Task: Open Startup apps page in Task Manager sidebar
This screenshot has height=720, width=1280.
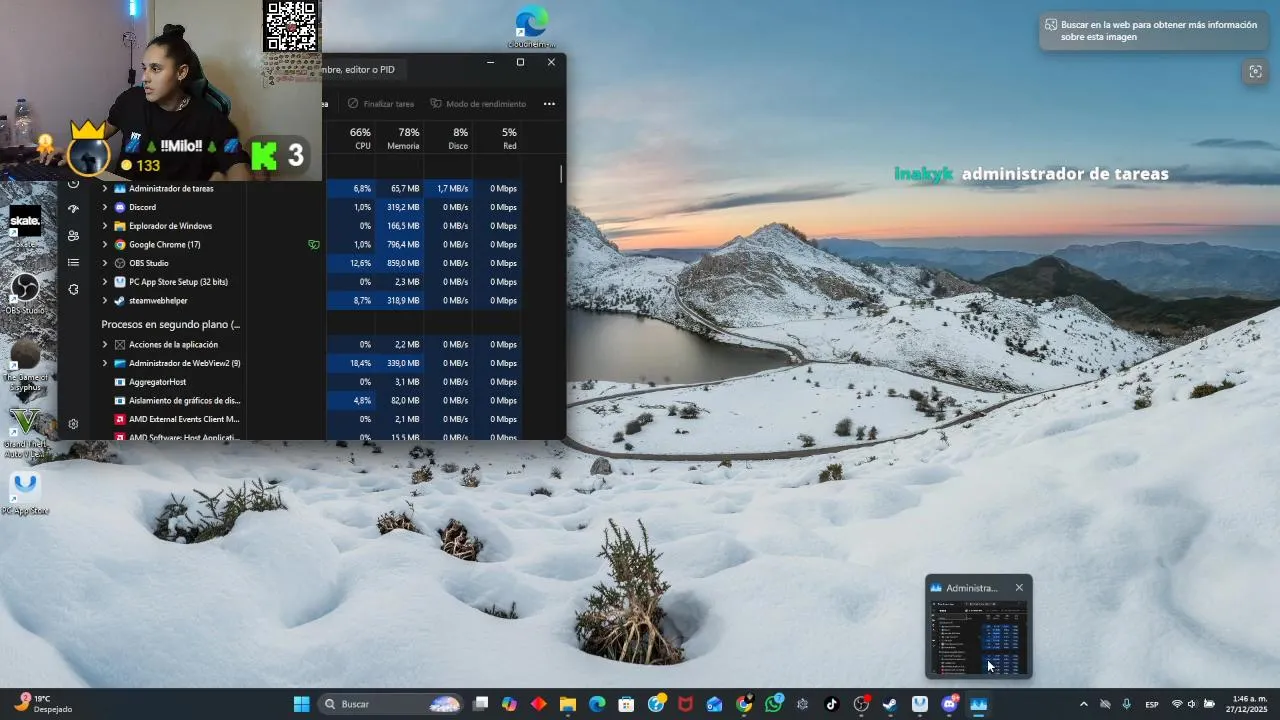Action: tap(73, 210)
